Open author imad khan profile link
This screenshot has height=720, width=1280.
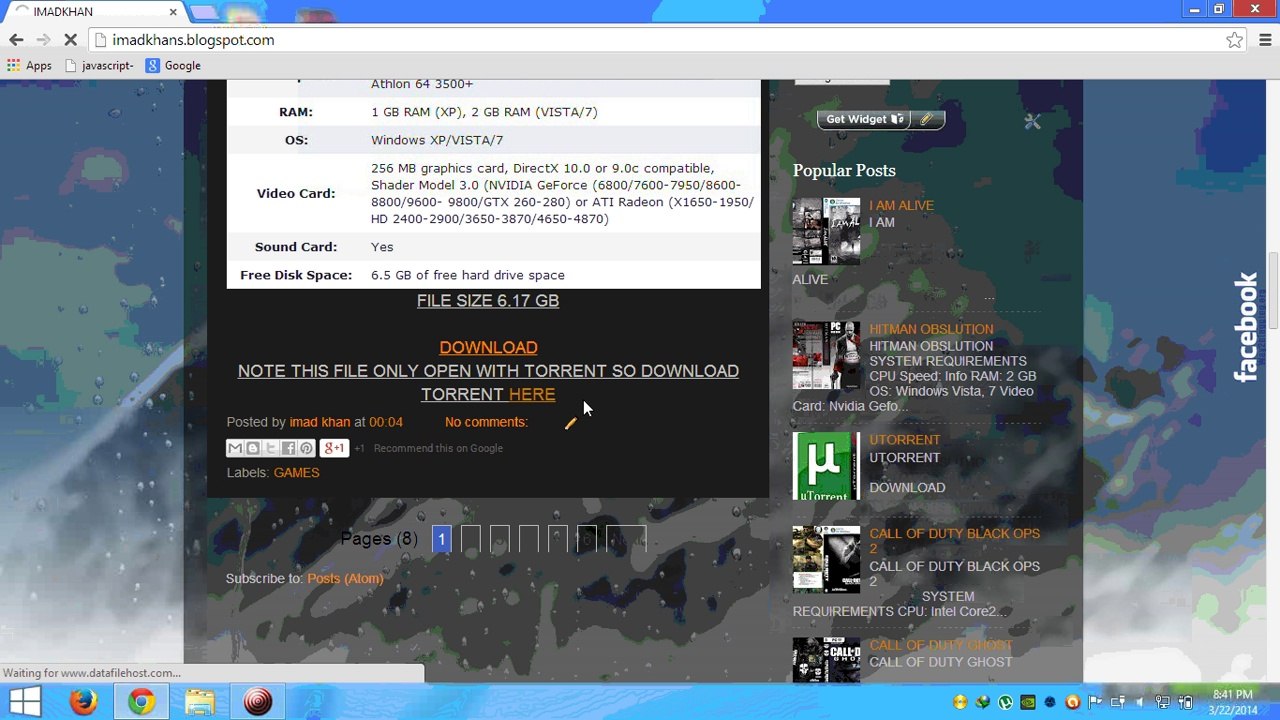tap(320, 422)
